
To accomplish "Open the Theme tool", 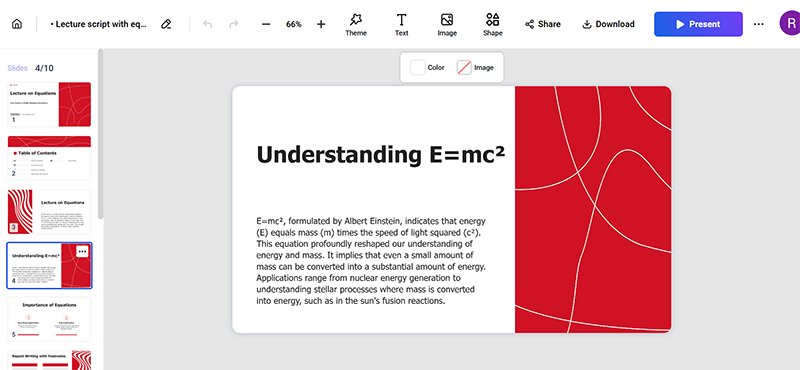I will [356, 24].
